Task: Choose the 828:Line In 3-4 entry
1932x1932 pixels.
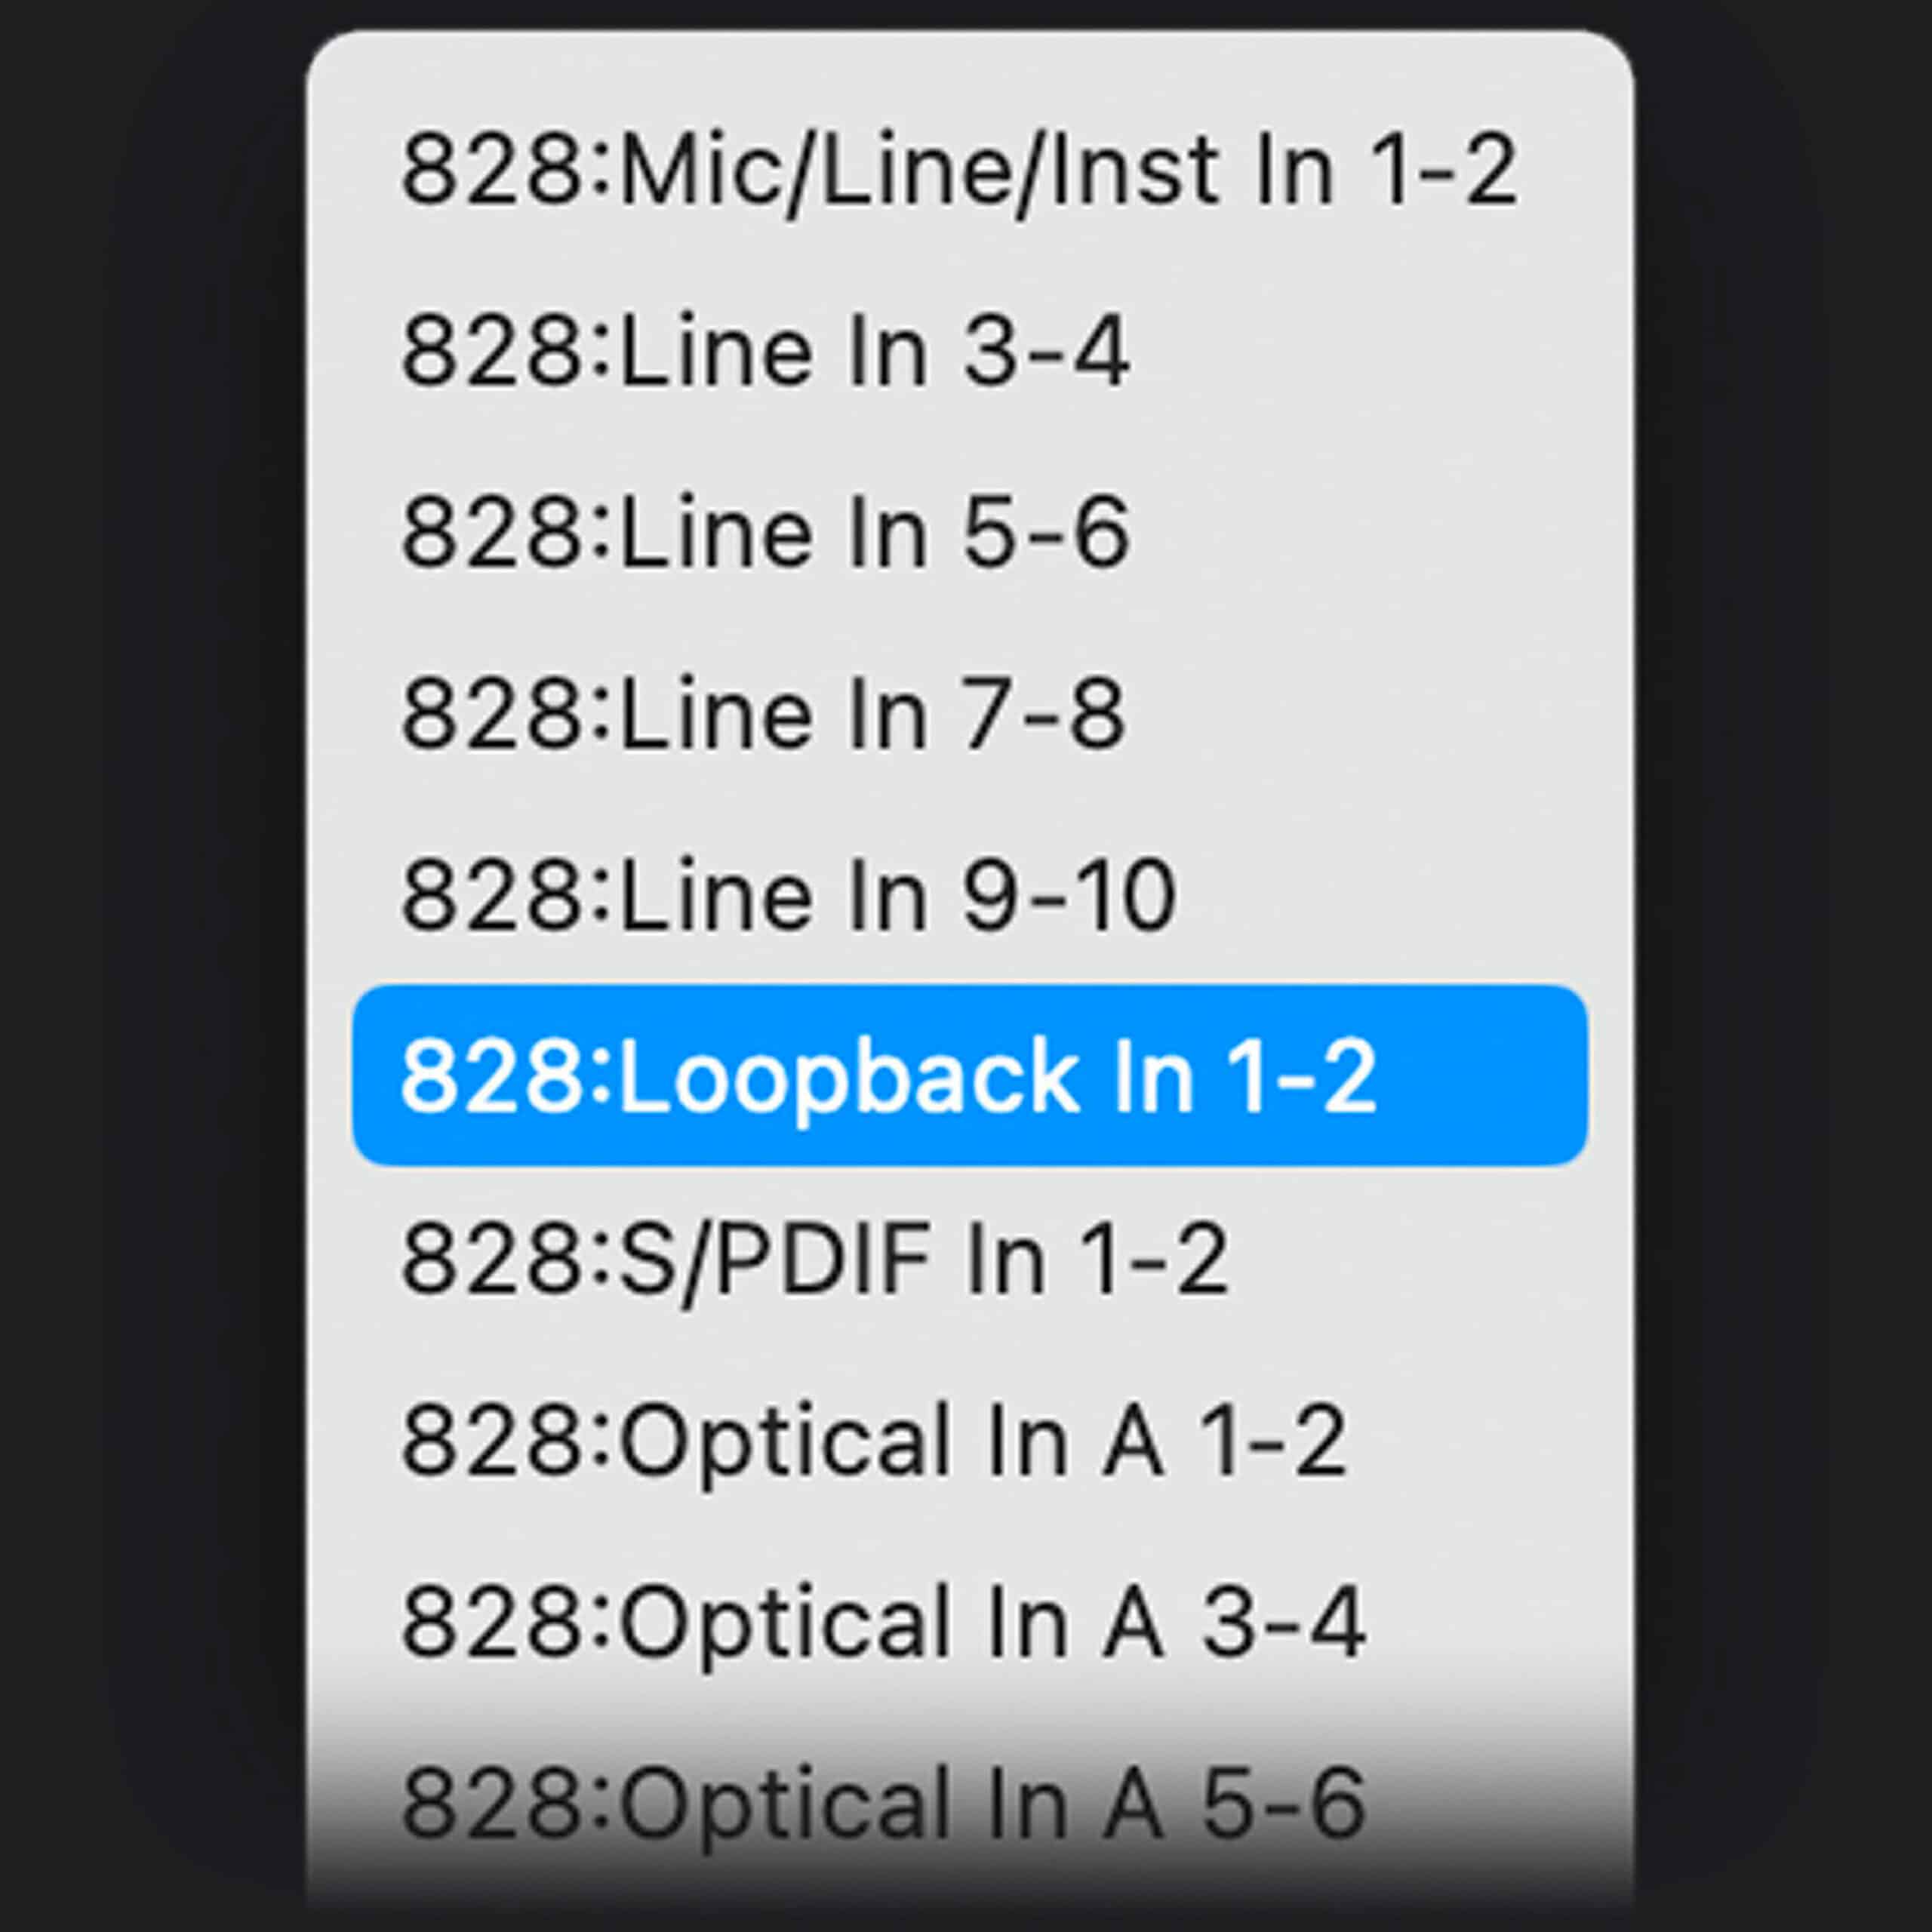Action: click(766, 351)
